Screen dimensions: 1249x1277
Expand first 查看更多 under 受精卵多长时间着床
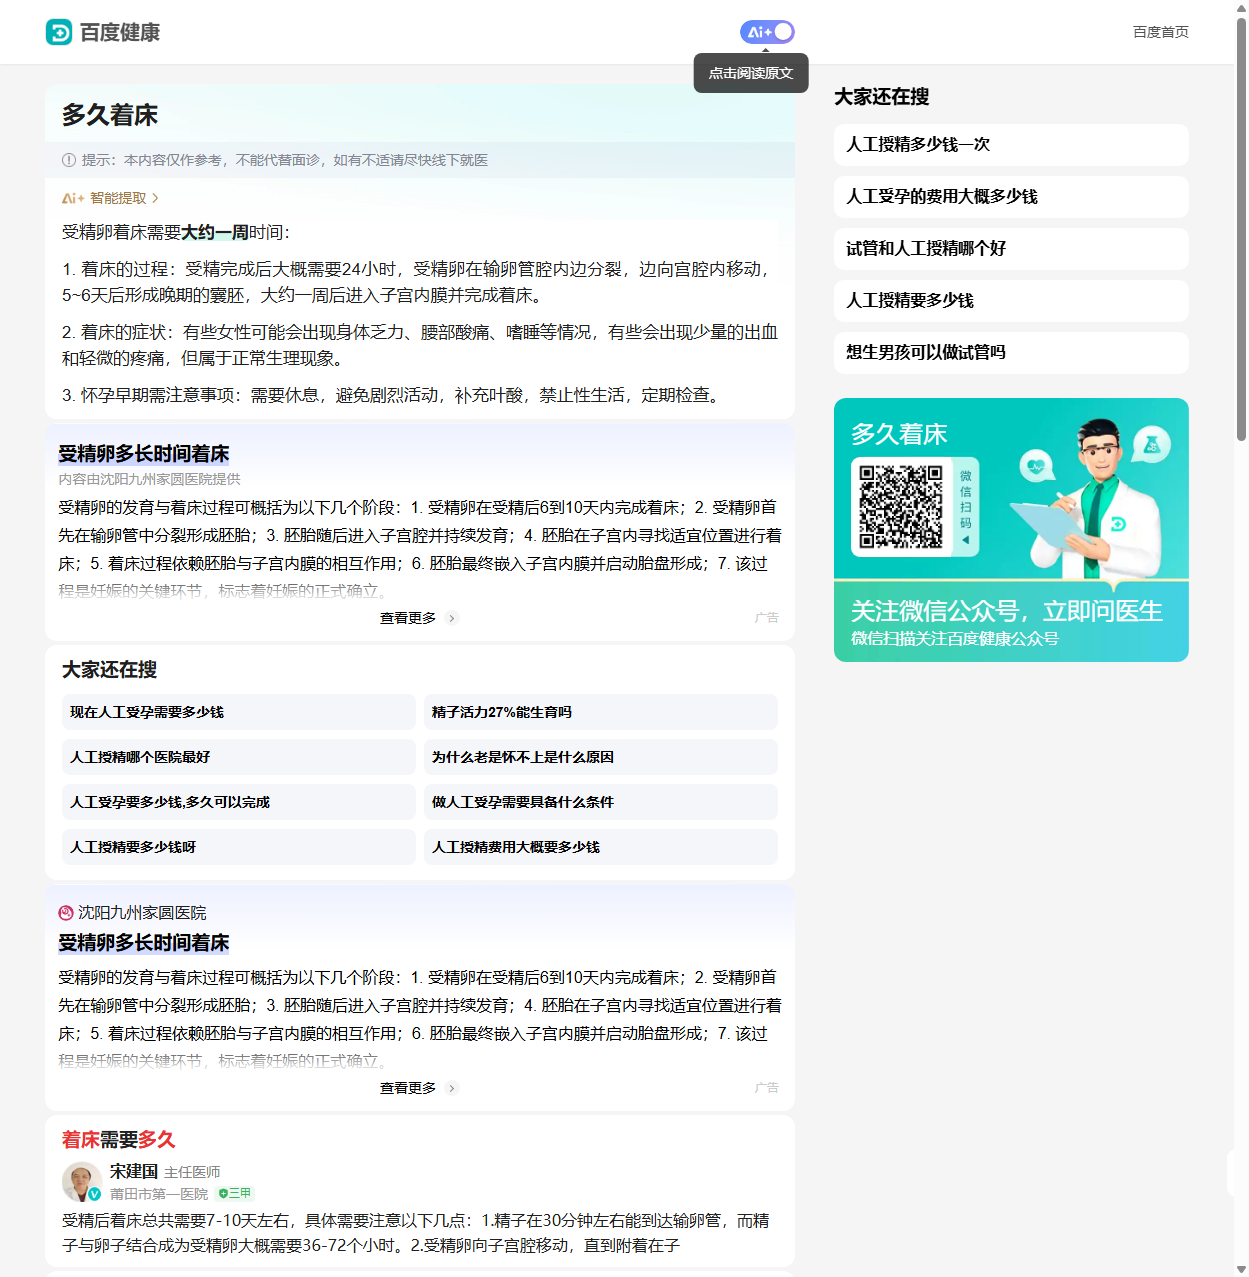(x=417, y=618)
